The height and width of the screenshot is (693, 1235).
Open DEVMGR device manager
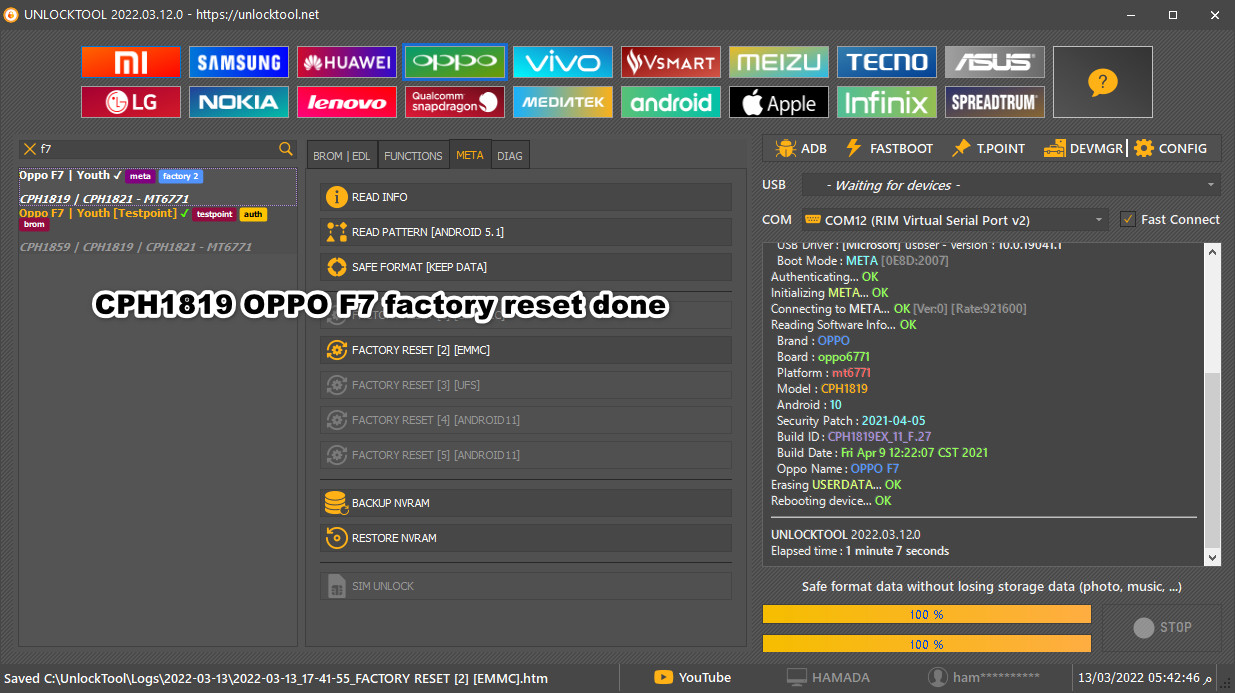coord(1084,148)
